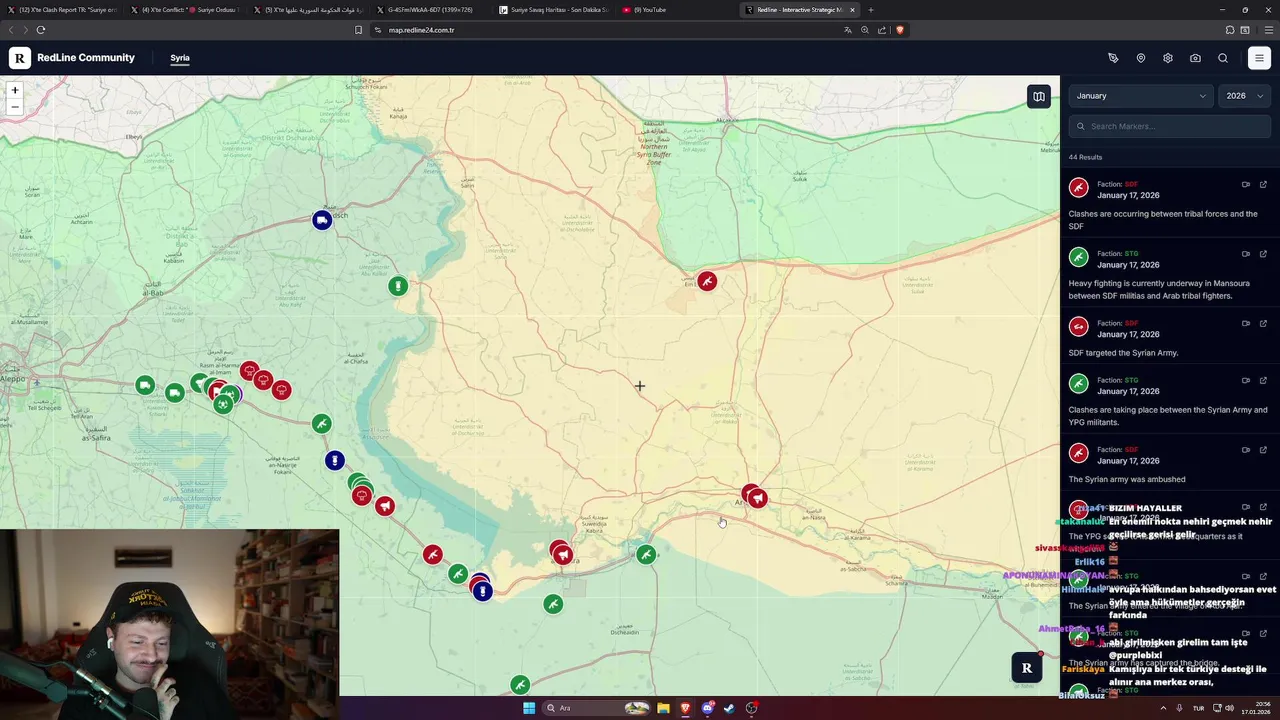The height and width of the screenshot is (720, 1280).
Task: Click the RedLine Community logo link
Action: (x=72, y=58)
